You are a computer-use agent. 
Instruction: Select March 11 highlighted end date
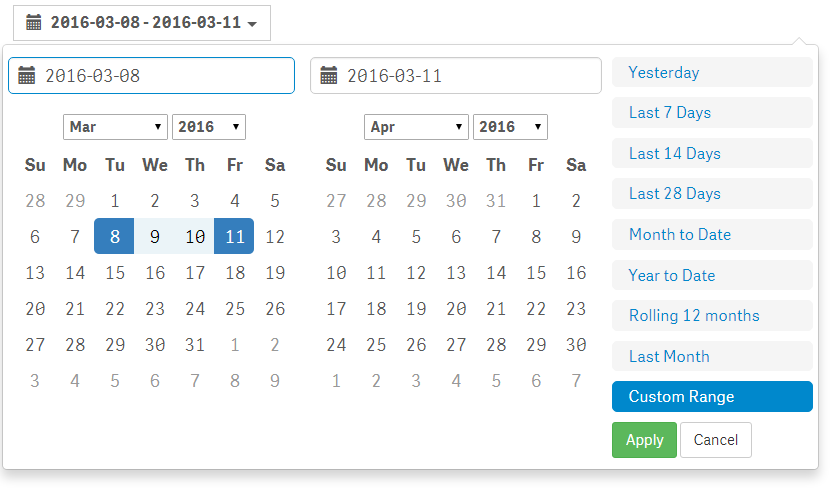tap(234, 236)
